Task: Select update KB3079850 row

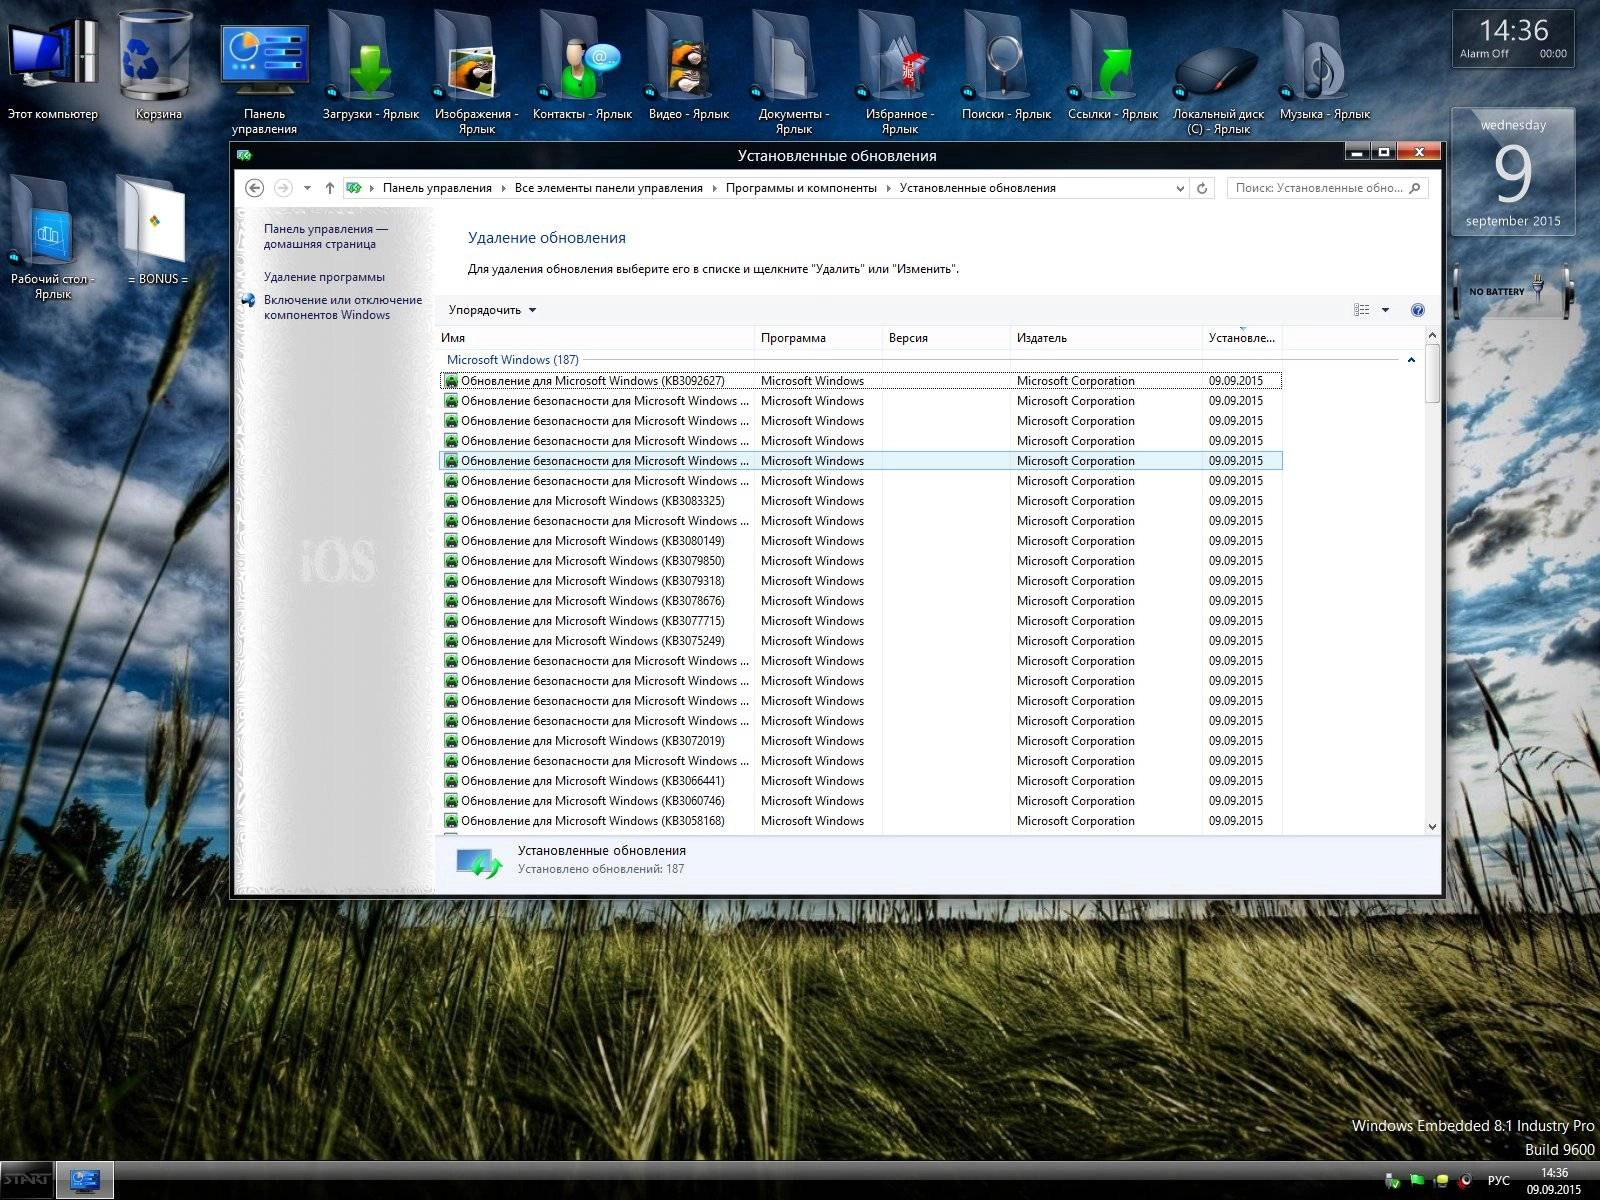Action: (x=860, y=561)
